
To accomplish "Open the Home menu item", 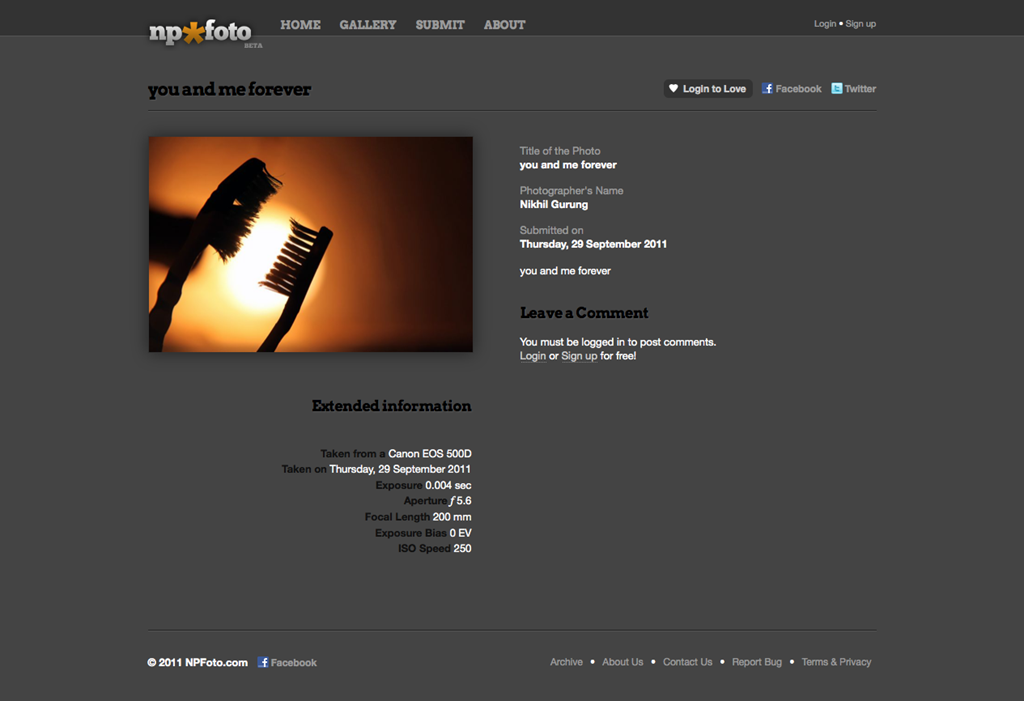I will click(x=300, y=25).
